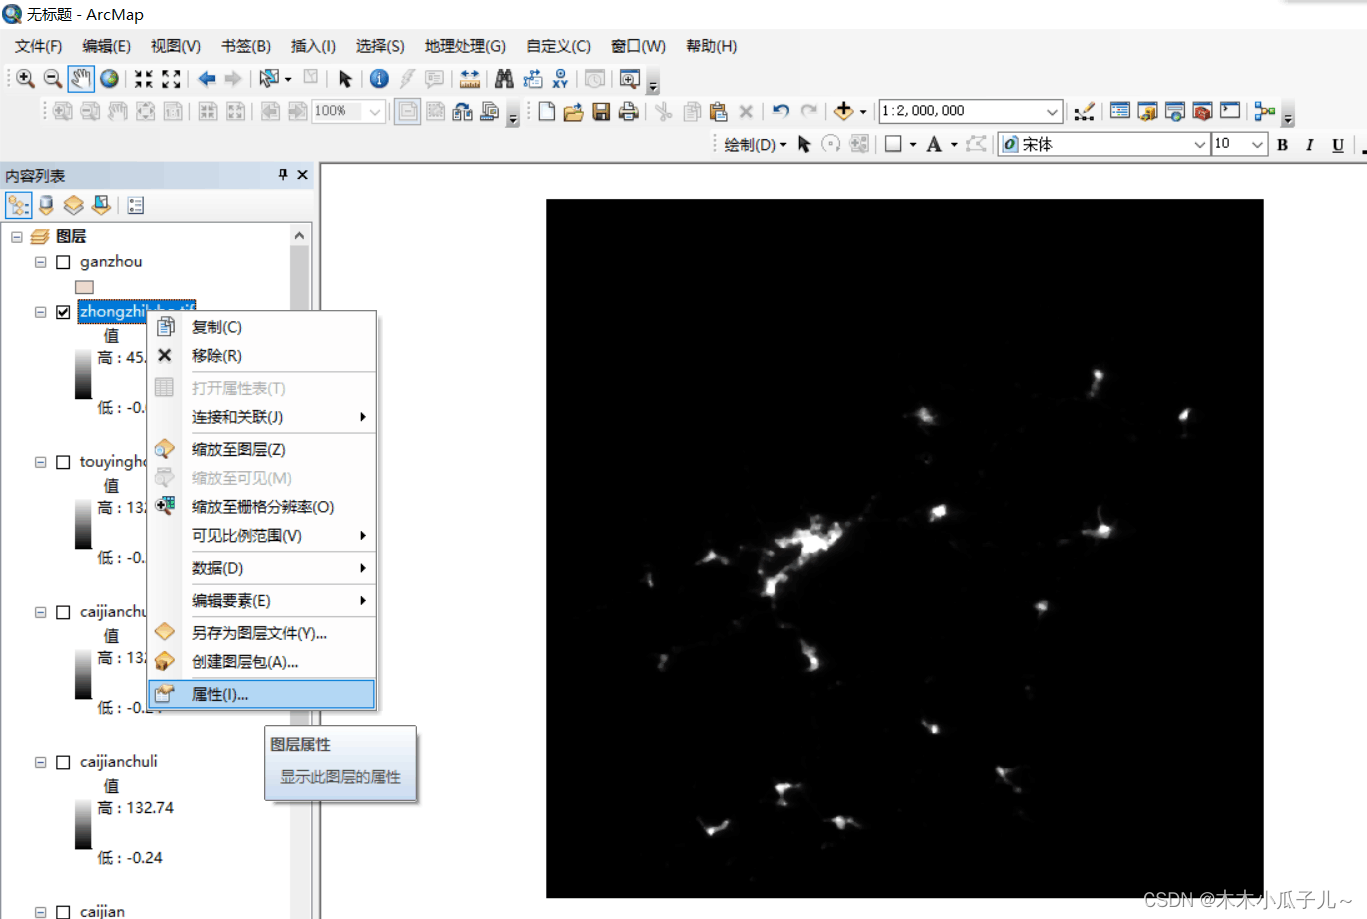Check the caijianchuli layer checkbox

[63, 762]
